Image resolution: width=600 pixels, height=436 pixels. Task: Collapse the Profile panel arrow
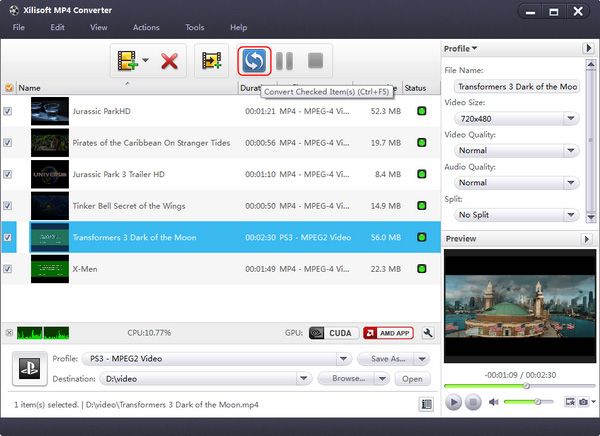coord(589,48)
